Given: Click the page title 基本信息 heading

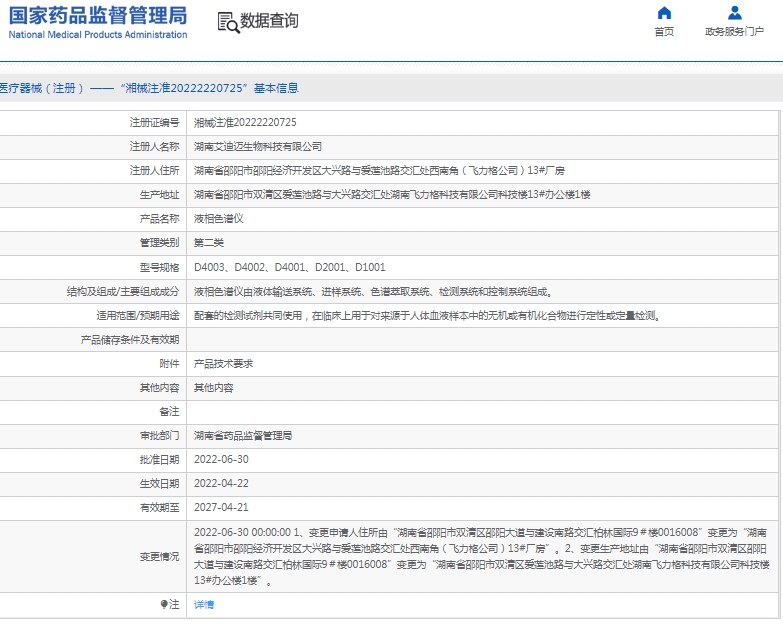Looking at the screenshot, I should (x=276, y=88).
